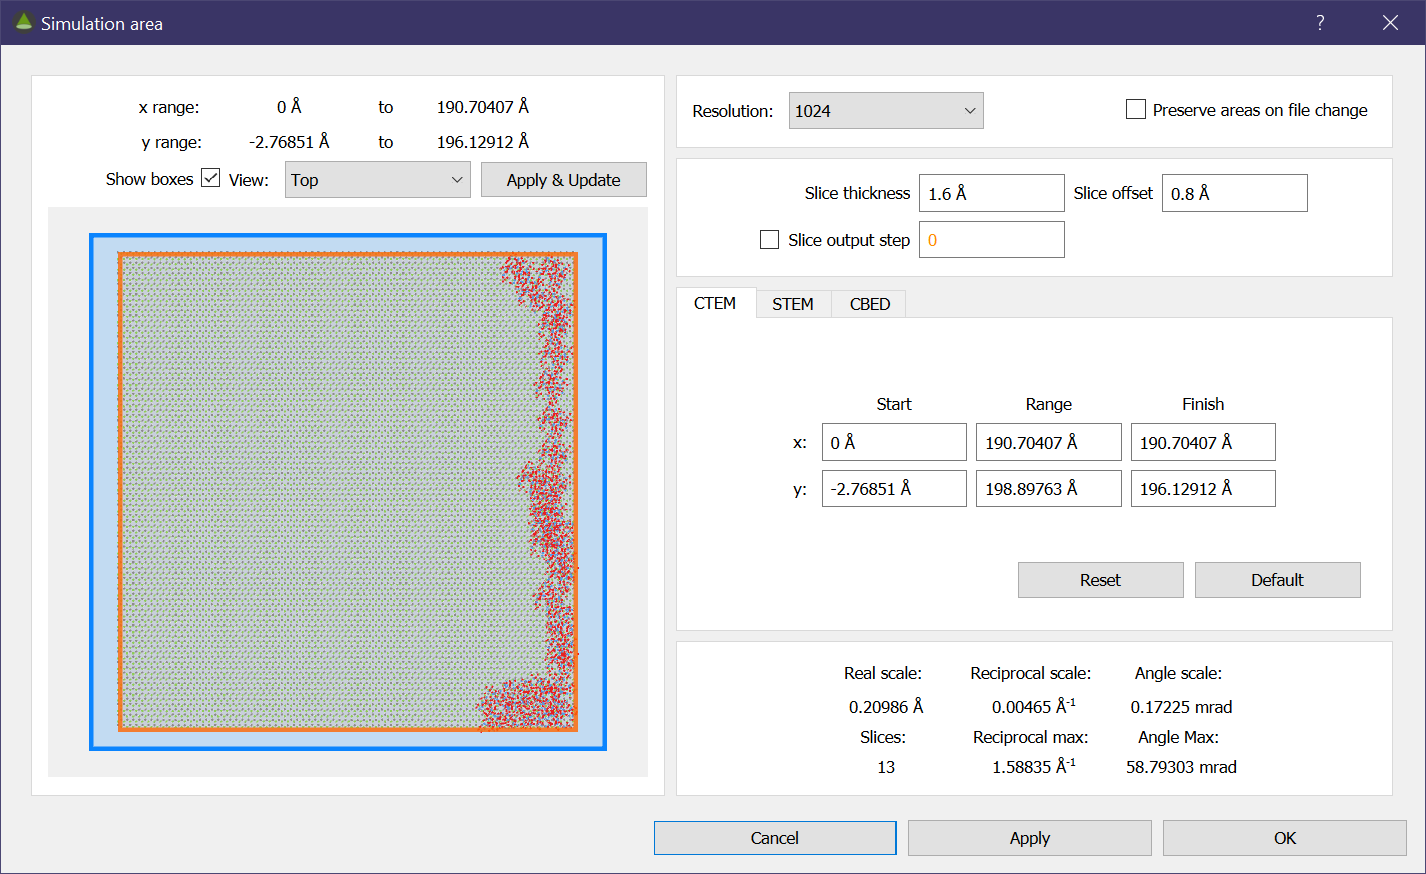Edit the x Finish field
This screenshot has height=874, width=1426.
coord(1203,442)
